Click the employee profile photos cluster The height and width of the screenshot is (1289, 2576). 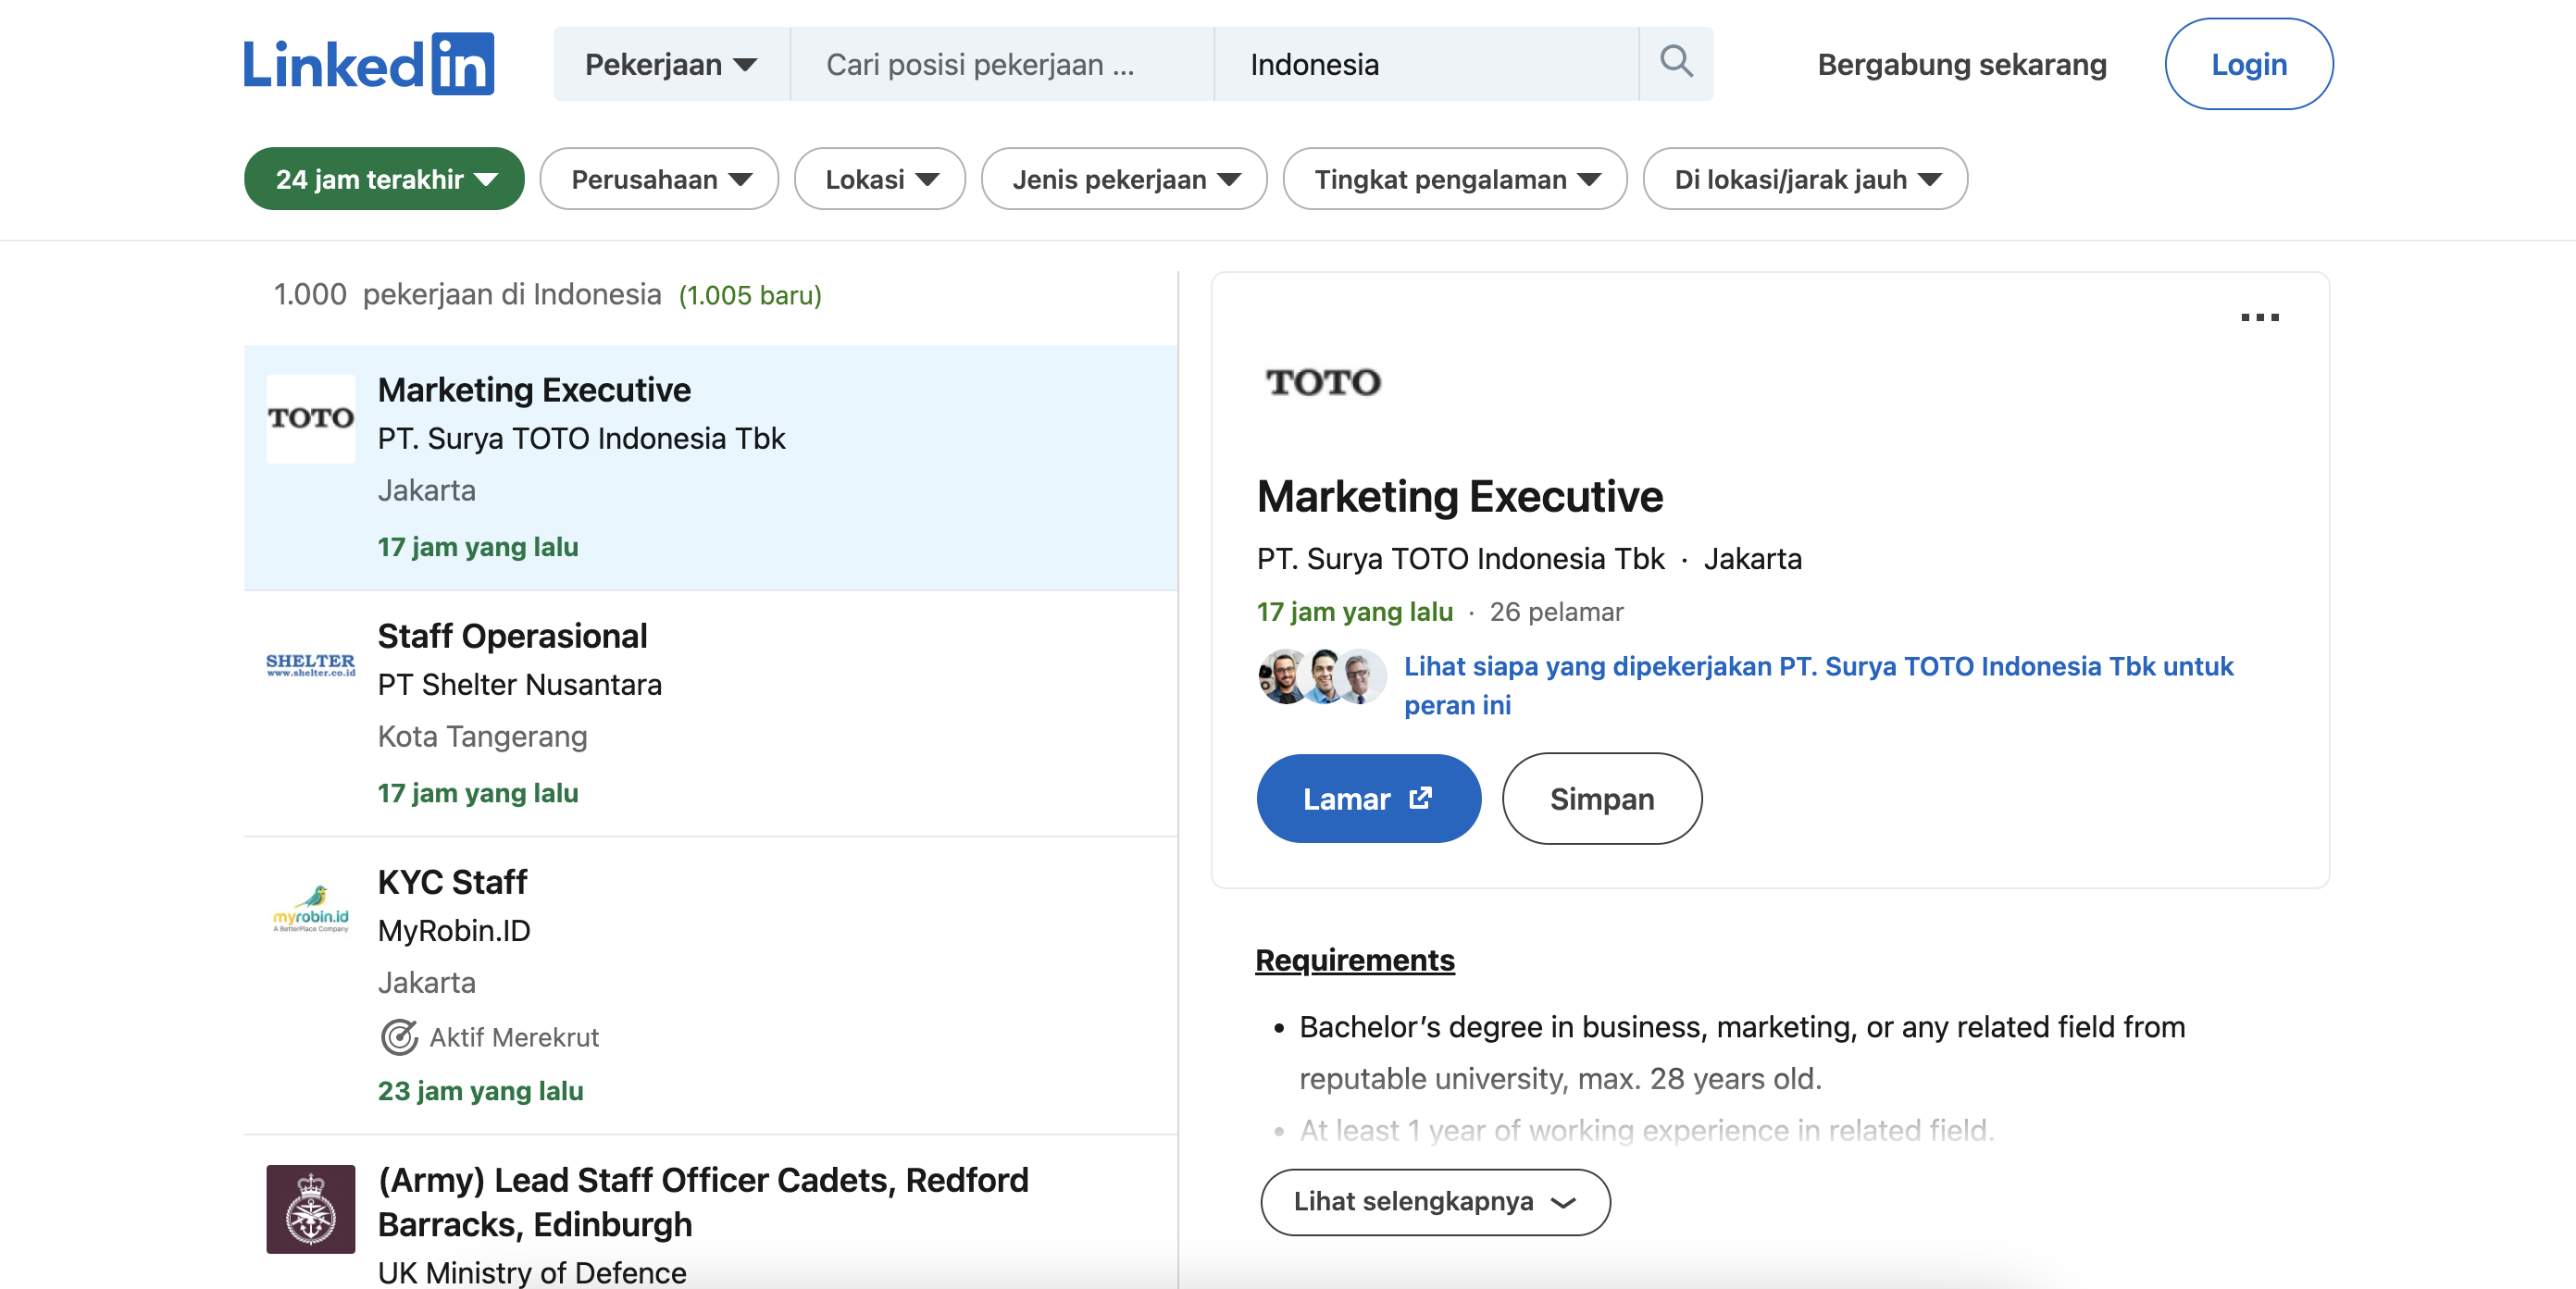point(1321,677)
